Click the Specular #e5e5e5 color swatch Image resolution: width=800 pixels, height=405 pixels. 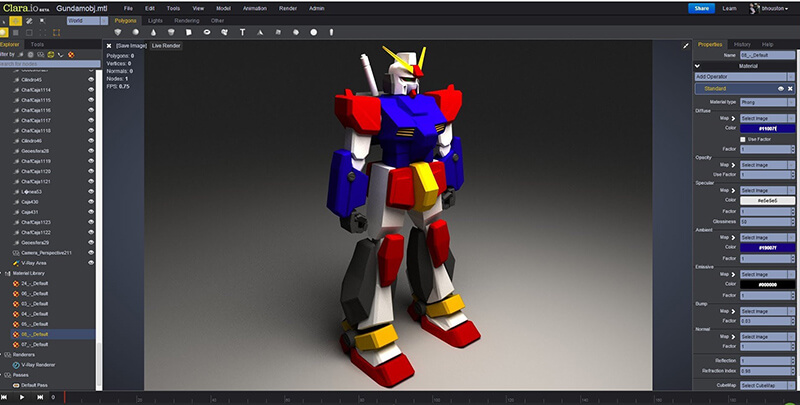(x=767, y=201)
